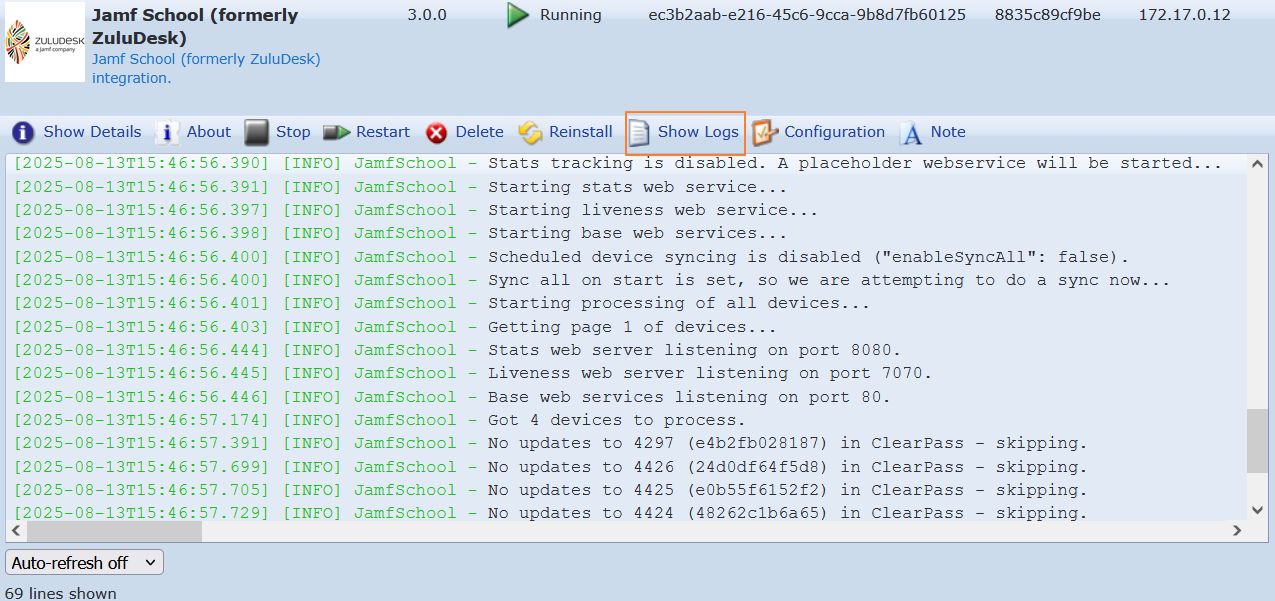Click log line Stats web server port 8080

point(458,350)
